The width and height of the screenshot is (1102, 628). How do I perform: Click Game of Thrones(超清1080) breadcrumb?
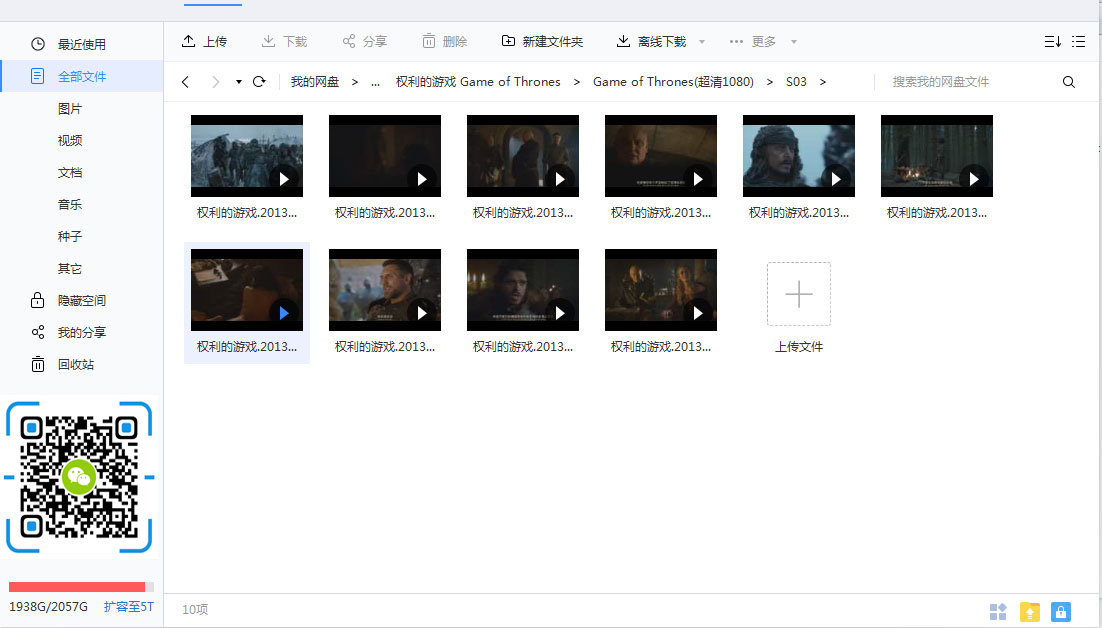point(673,82)
